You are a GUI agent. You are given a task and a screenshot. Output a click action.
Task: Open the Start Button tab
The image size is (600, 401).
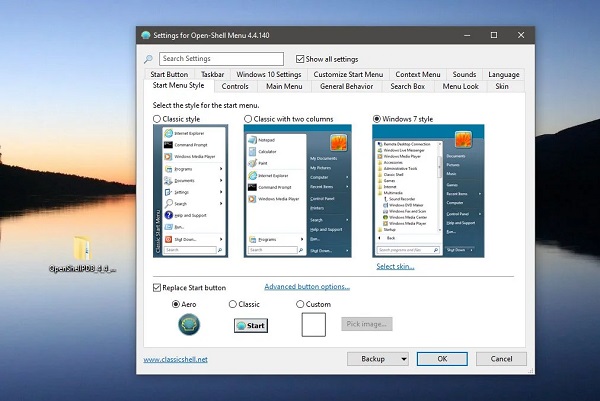(x=169, y=74)
